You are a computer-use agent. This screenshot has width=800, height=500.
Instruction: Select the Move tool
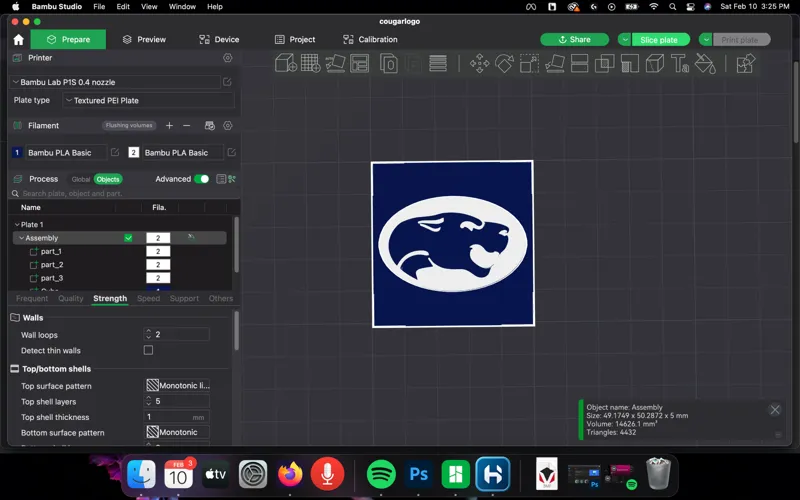click(479, 64)
